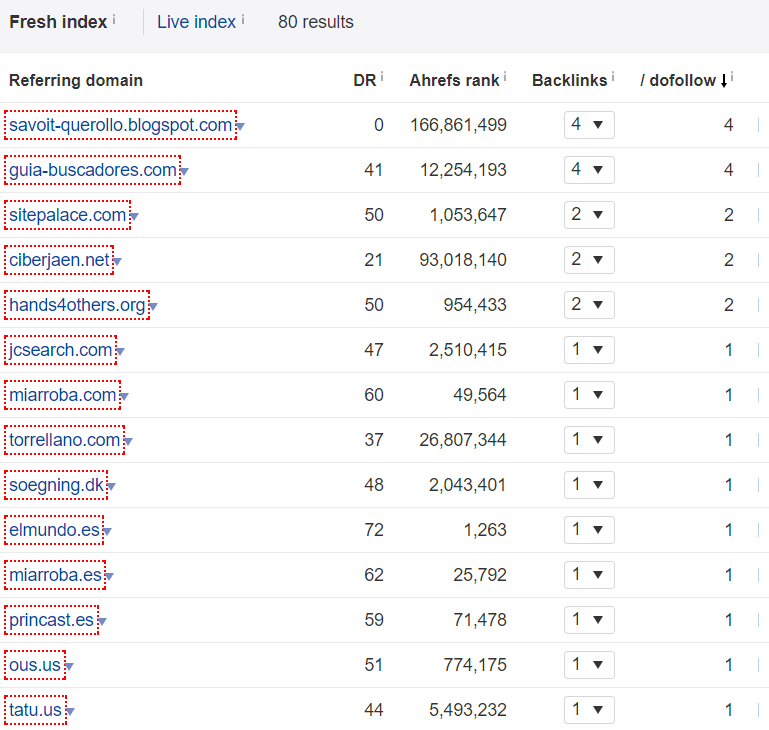Click the Backlinks column info icon
The height and width of the screenshot is (730, 769).
pyautogui.click(x=613, y=77)
